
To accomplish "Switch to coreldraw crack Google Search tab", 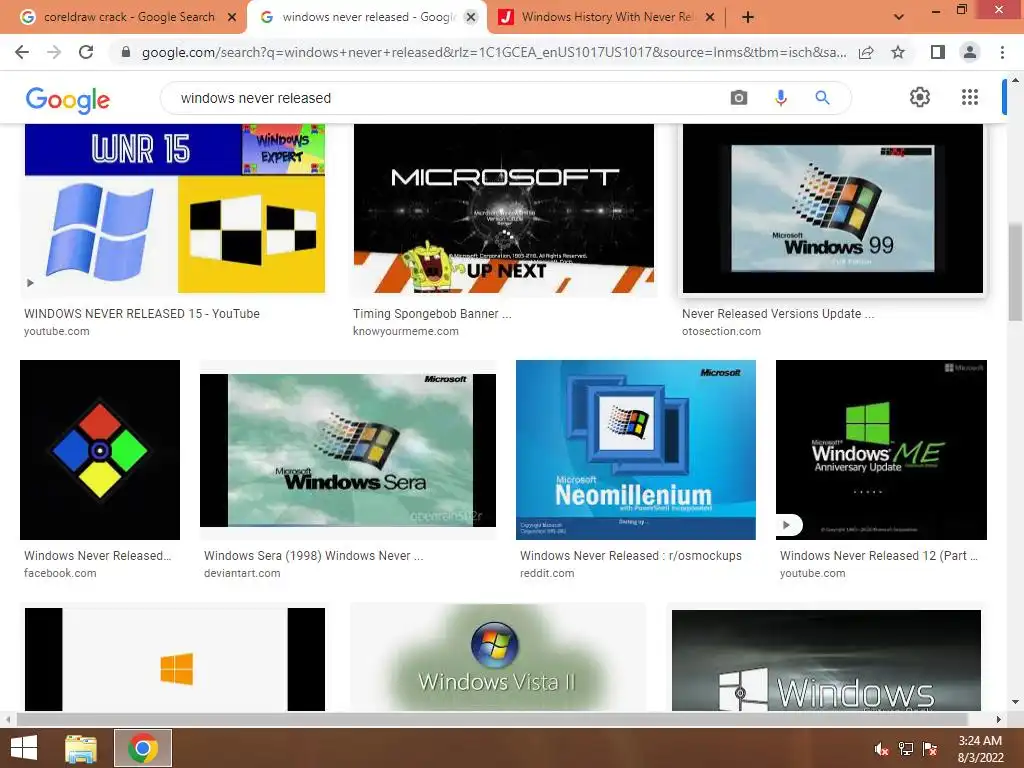I will click(129, 17).
